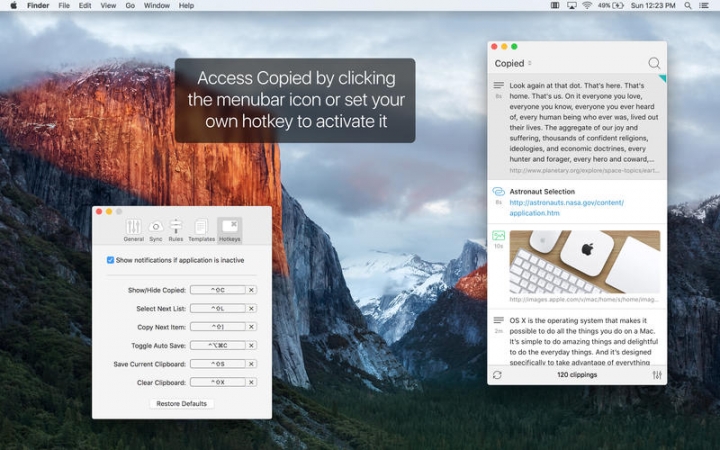Click the link icon beside Astronaut Selection
This screenshot has width=720, height=450.
pyautogui.click(x=498, y=191)
